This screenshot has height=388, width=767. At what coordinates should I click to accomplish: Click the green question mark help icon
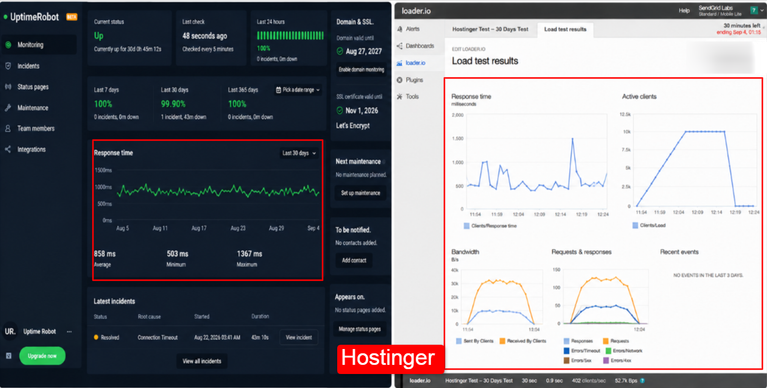(754, 10)
